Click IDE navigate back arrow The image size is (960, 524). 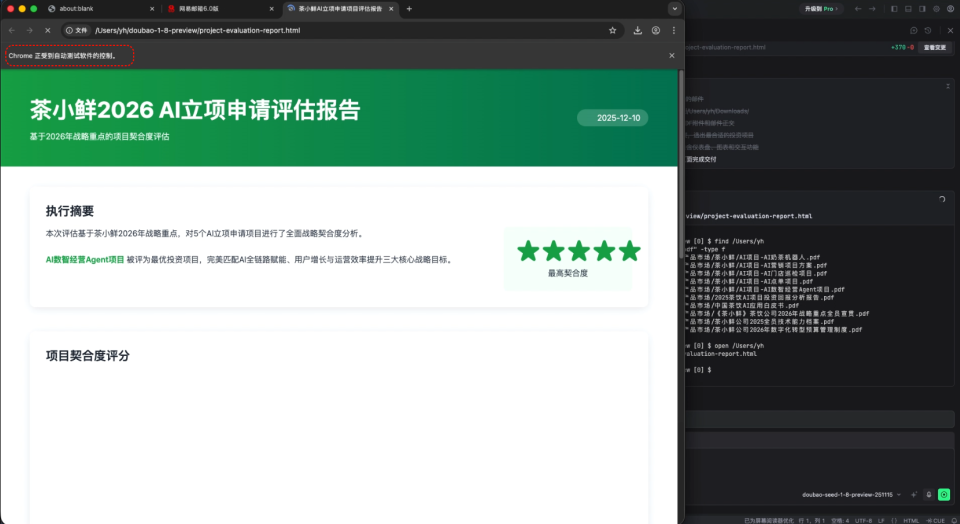coord(858,9)
